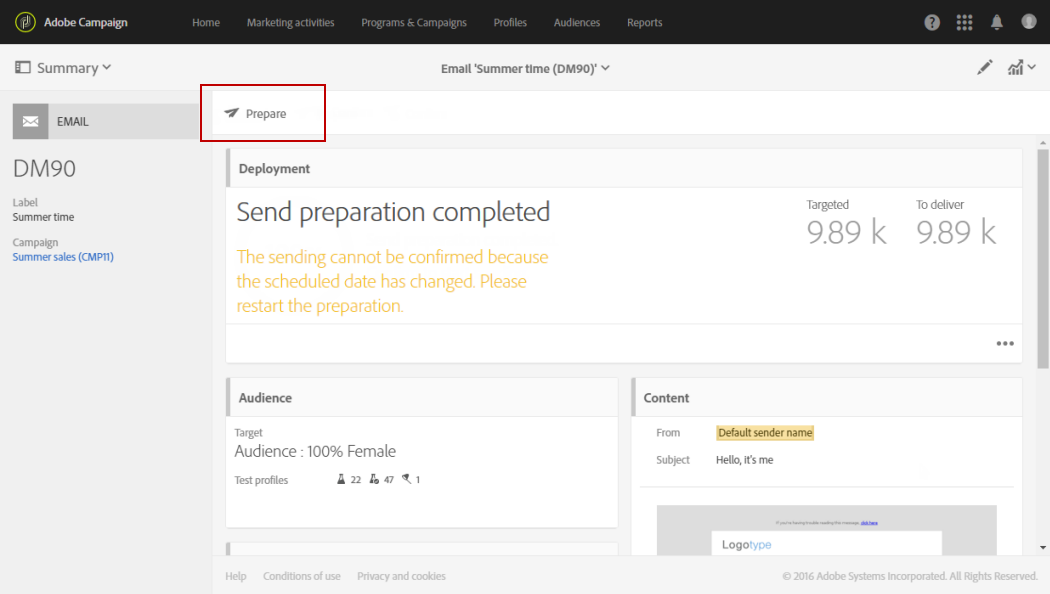Open the Conditions of use link
This screenshot has height=594, width=1050.
pyautogui.click(x=301, y=576)
